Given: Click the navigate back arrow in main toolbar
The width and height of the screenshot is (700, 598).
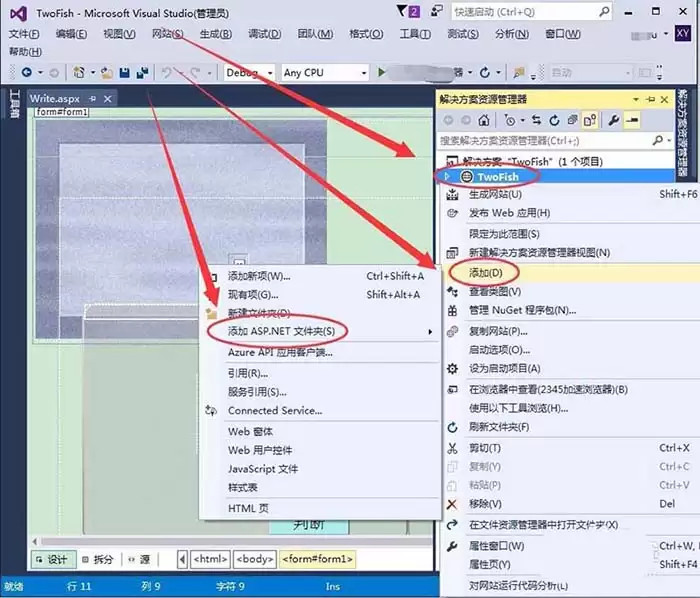Looking at the screenshot, I should click(27, 72).
